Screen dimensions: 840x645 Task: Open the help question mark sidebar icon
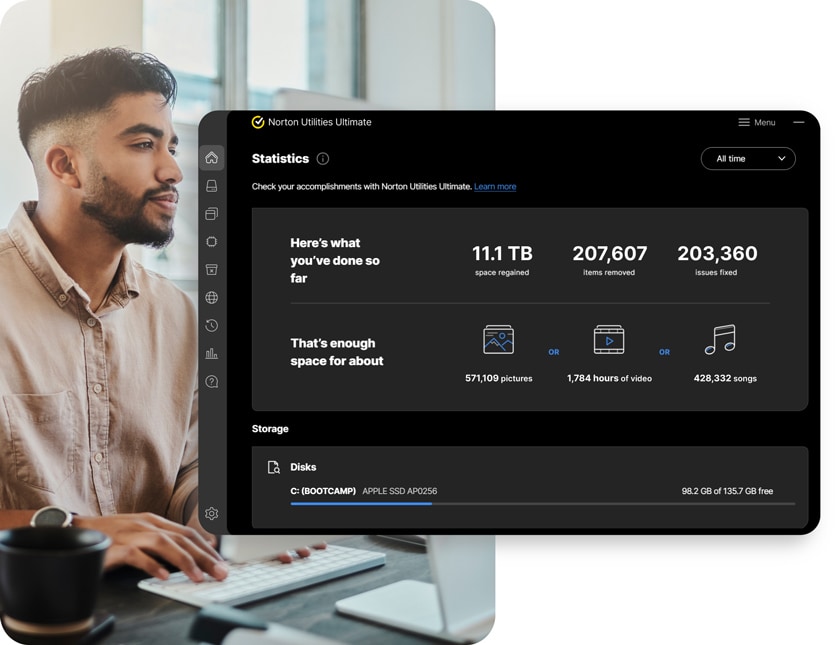[211, 382]
